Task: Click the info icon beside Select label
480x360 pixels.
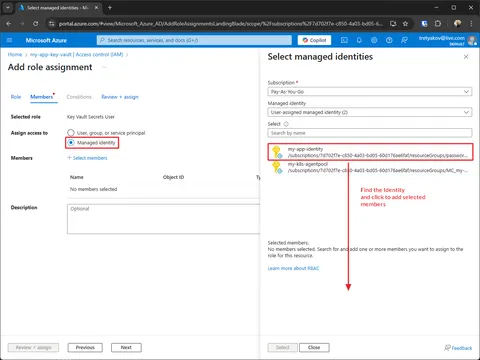Action: pyautogui.click(x=286, y=124)
